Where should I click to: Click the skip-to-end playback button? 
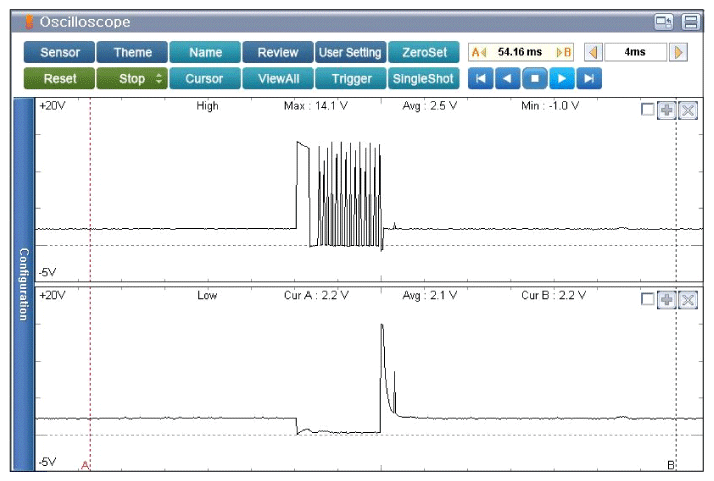[590, 79]
